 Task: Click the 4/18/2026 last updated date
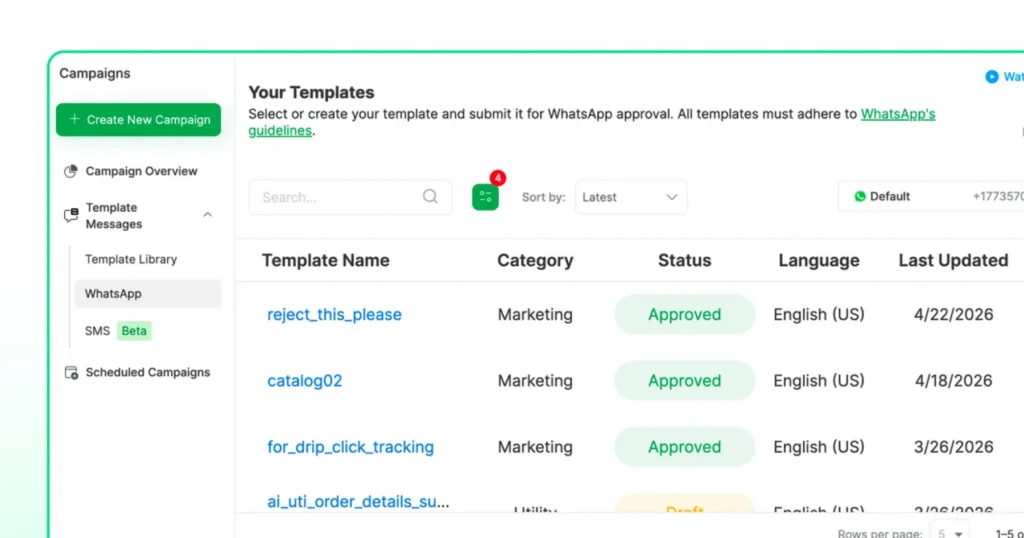pyautogui.click(x=953, y=381)
